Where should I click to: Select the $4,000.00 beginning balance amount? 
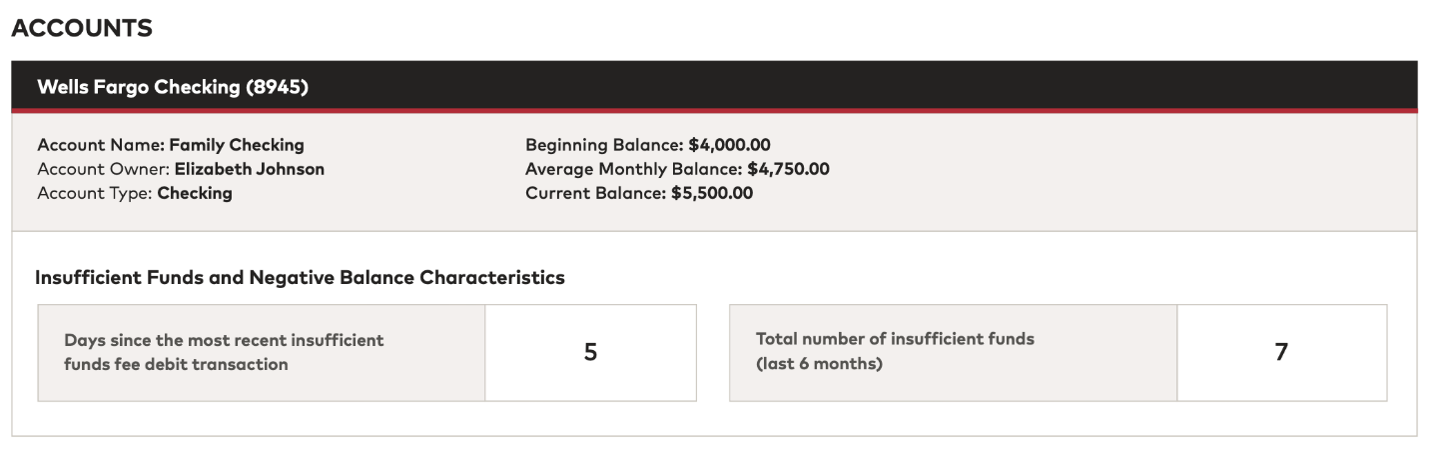click(x=729, y=145)
